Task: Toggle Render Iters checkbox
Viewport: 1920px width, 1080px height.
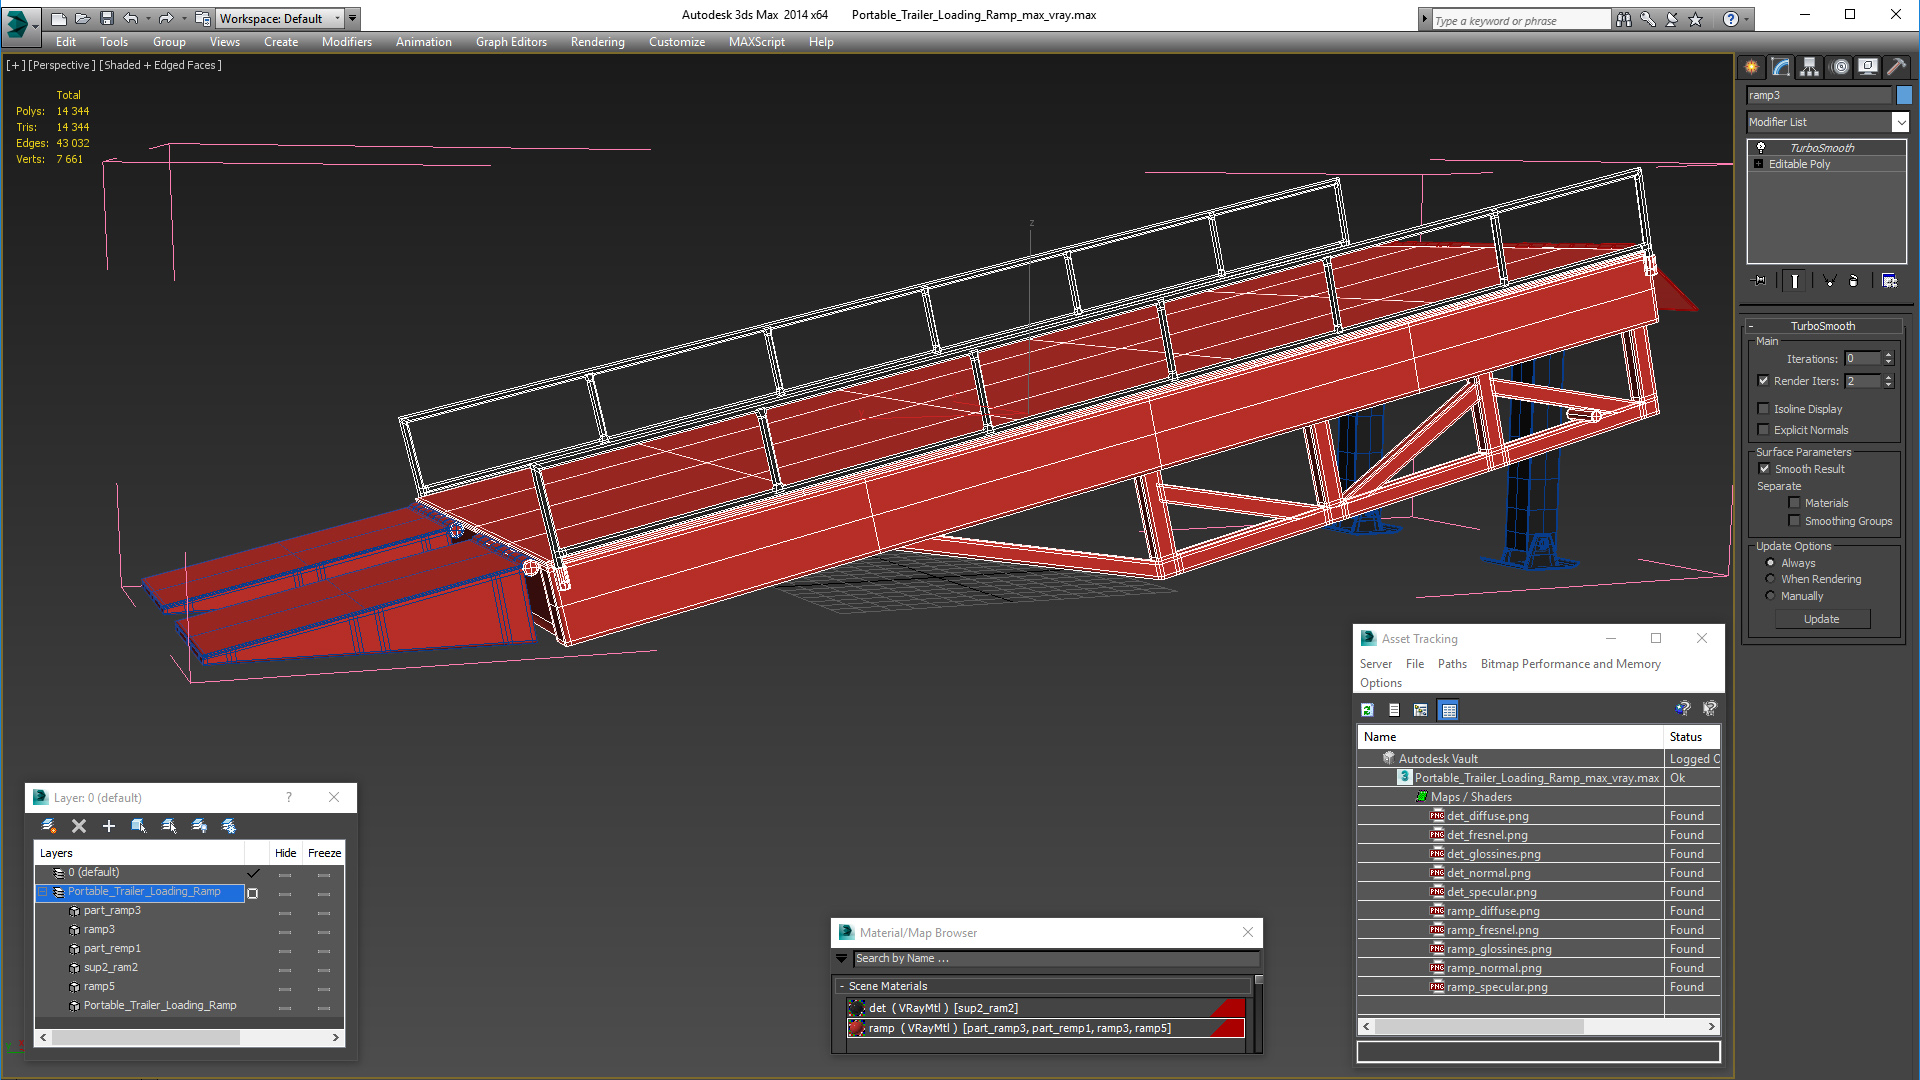Action: (1764, 381)
